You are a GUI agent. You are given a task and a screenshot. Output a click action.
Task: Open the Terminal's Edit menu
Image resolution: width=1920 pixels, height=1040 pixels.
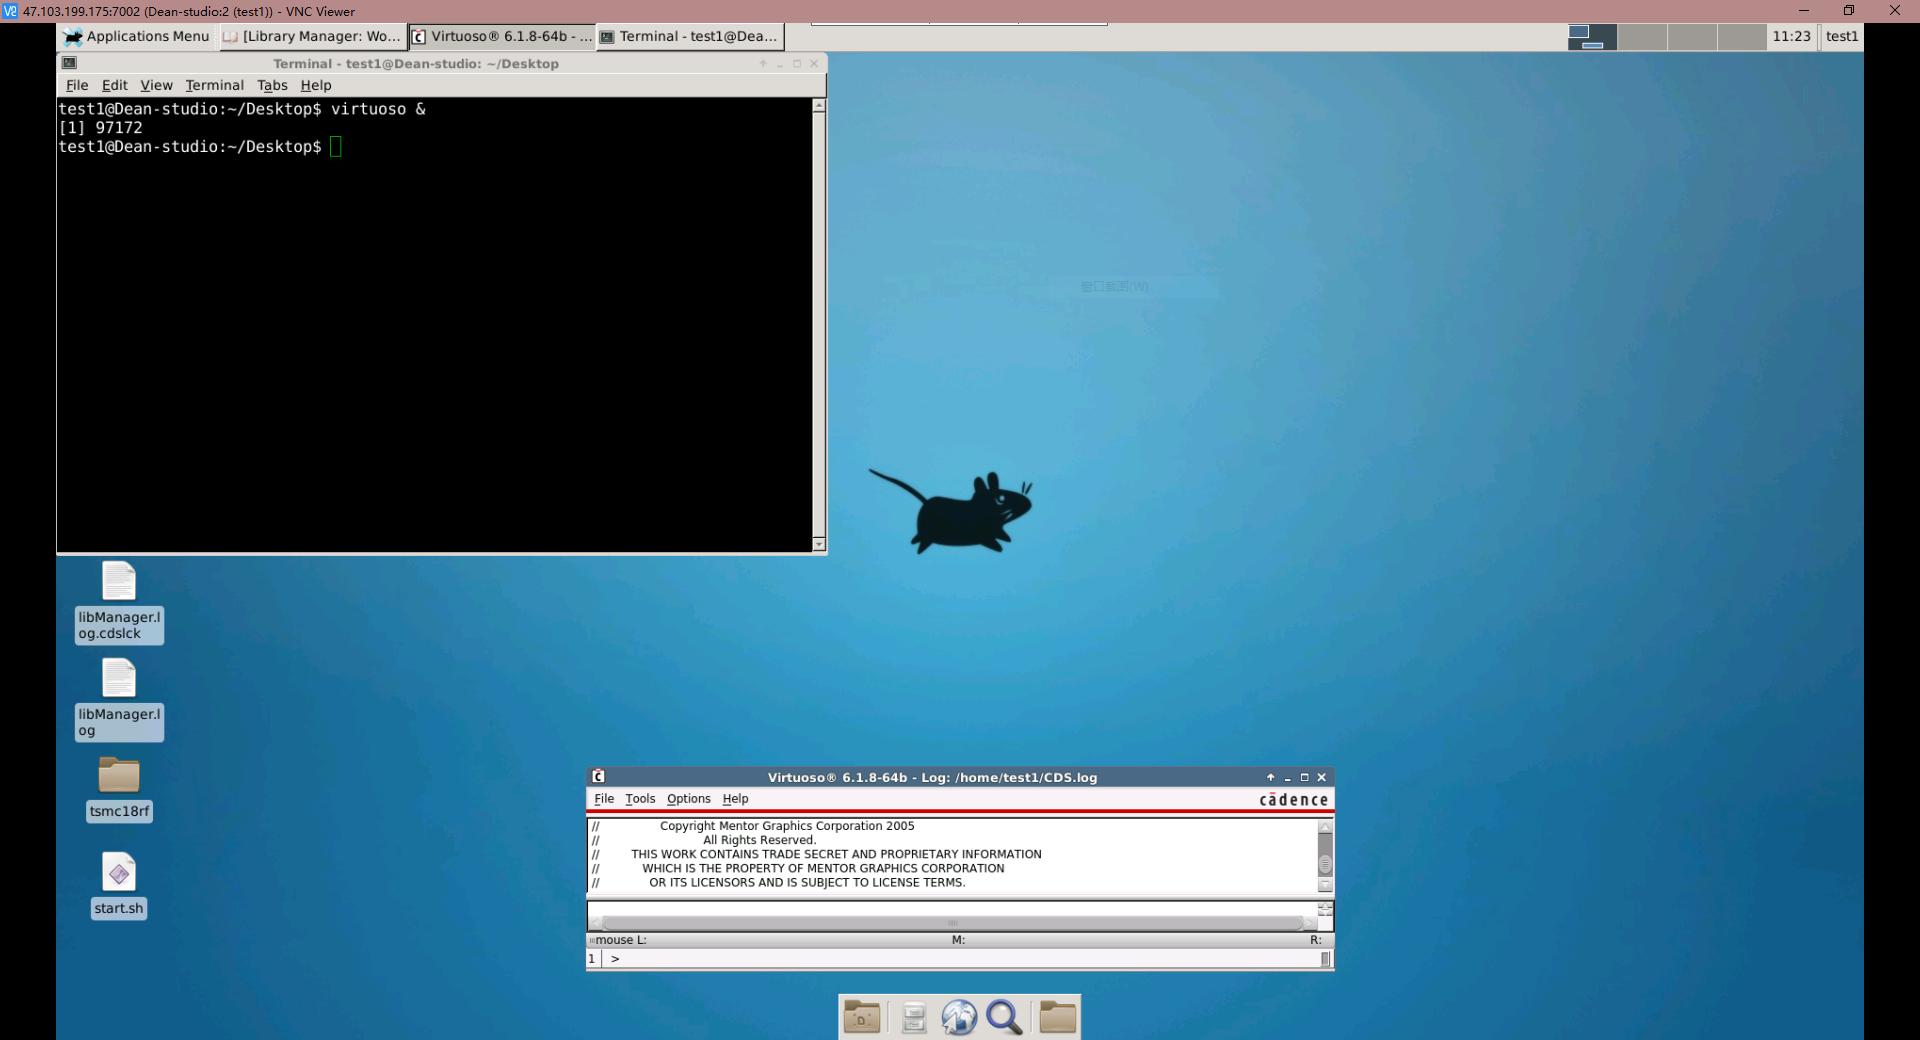coord(115,86)
